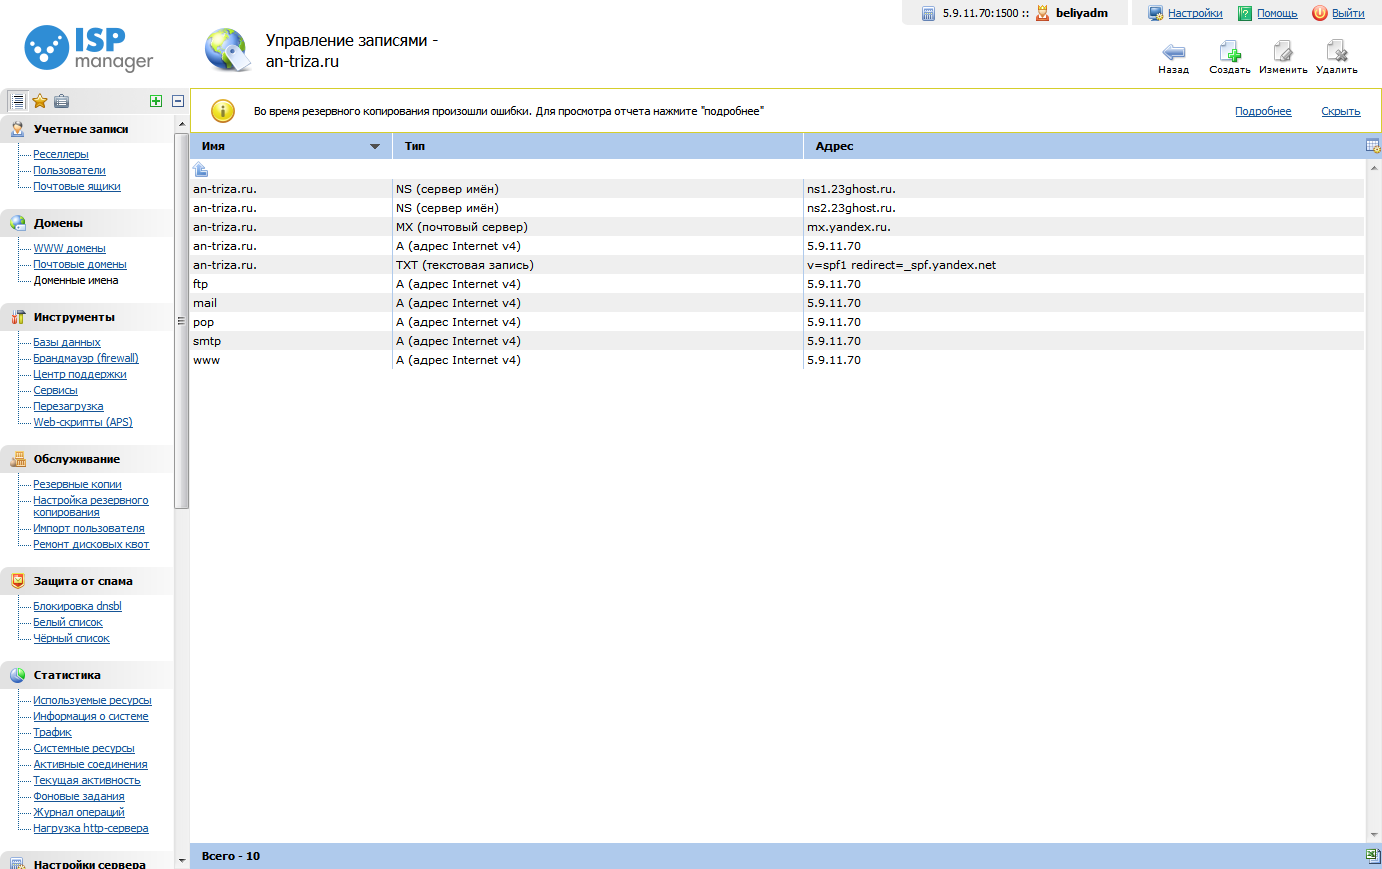The width and height of the screenshot is (1382, 869).
Task: Click the Инструменты section tools icon
Action: click(18, 317)
